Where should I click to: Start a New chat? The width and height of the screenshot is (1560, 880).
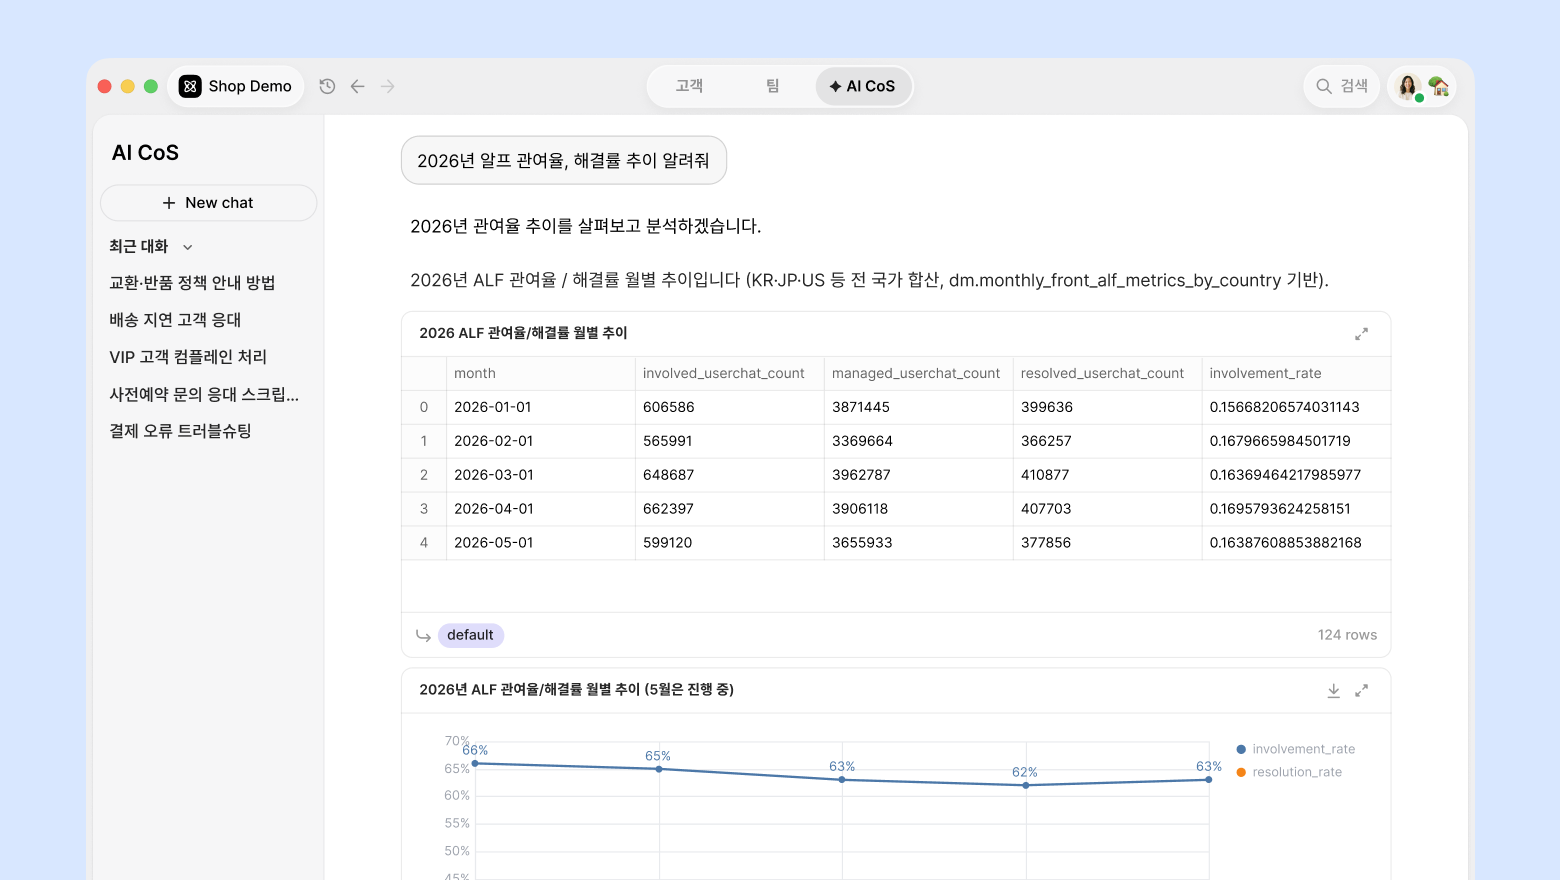pyautogui.click(x=208, y=203)
